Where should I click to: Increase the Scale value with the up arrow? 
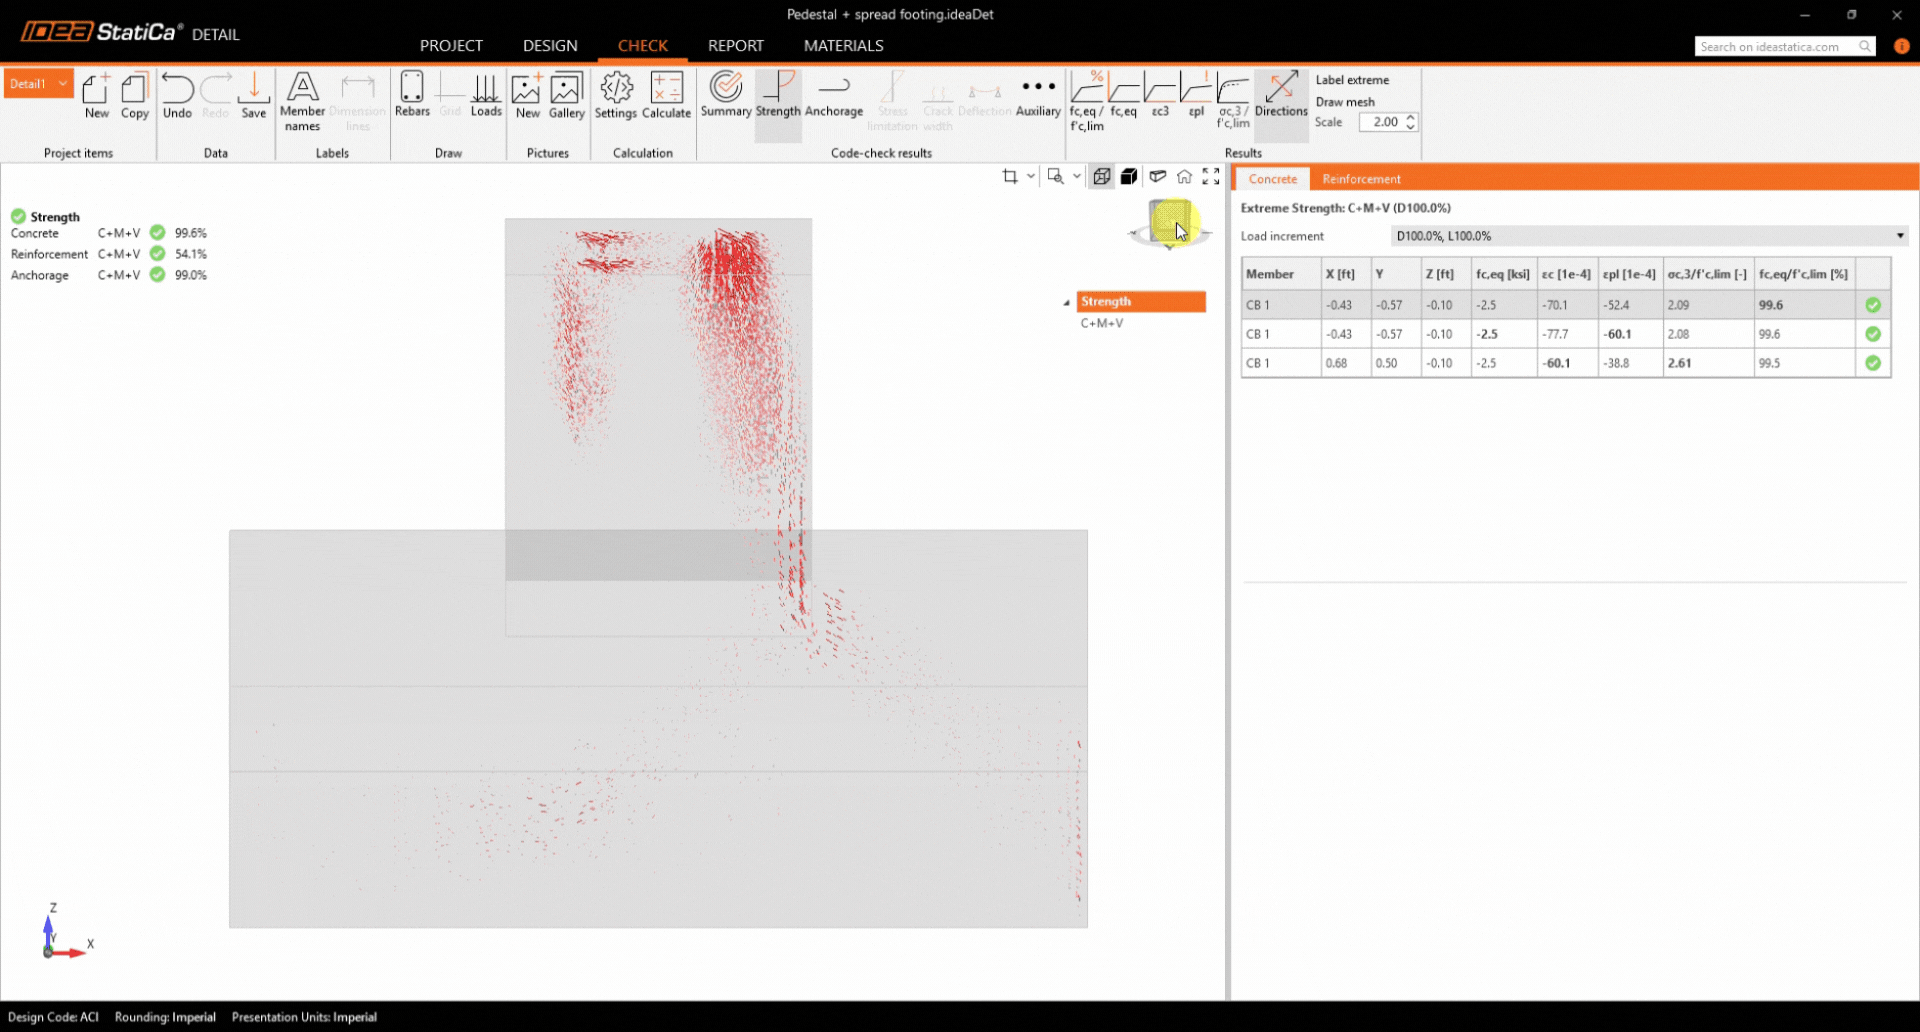click(x=1410, y=117)
